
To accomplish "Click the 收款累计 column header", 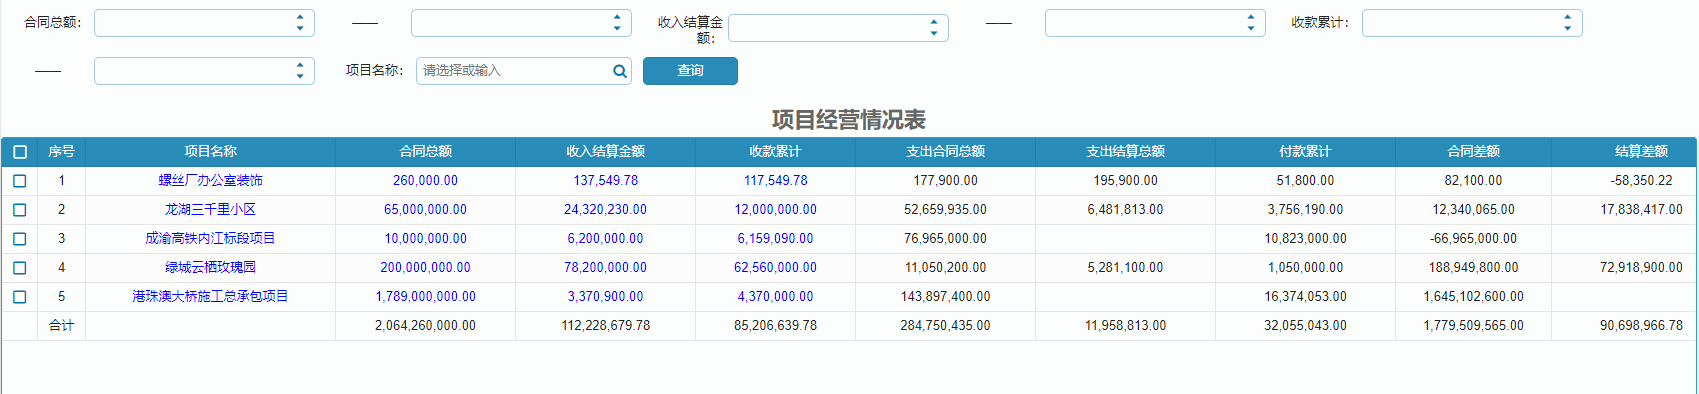I will click(x=775, y=152).
